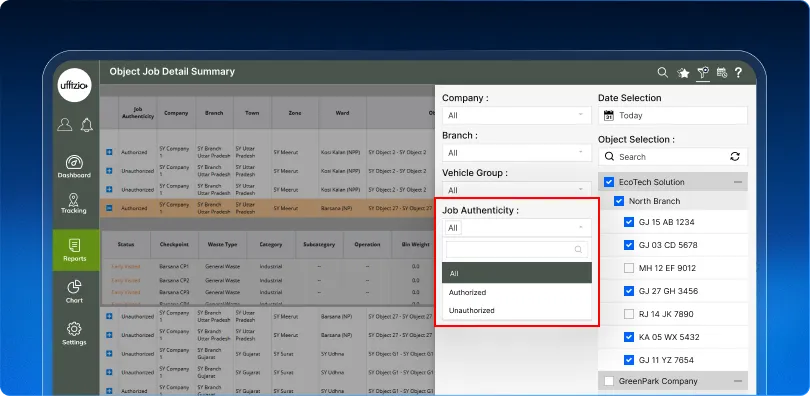The height and width of the screenshot is (396, 810).
Task: Close the Job Authenticity dropdown via its arrow
Action: point(581,227)
